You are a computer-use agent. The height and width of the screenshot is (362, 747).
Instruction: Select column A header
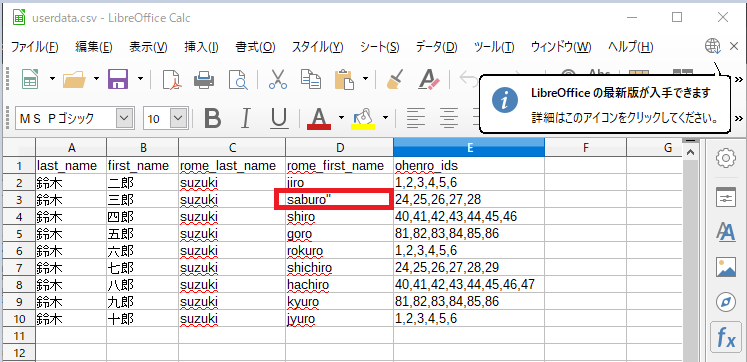[71, 148]
